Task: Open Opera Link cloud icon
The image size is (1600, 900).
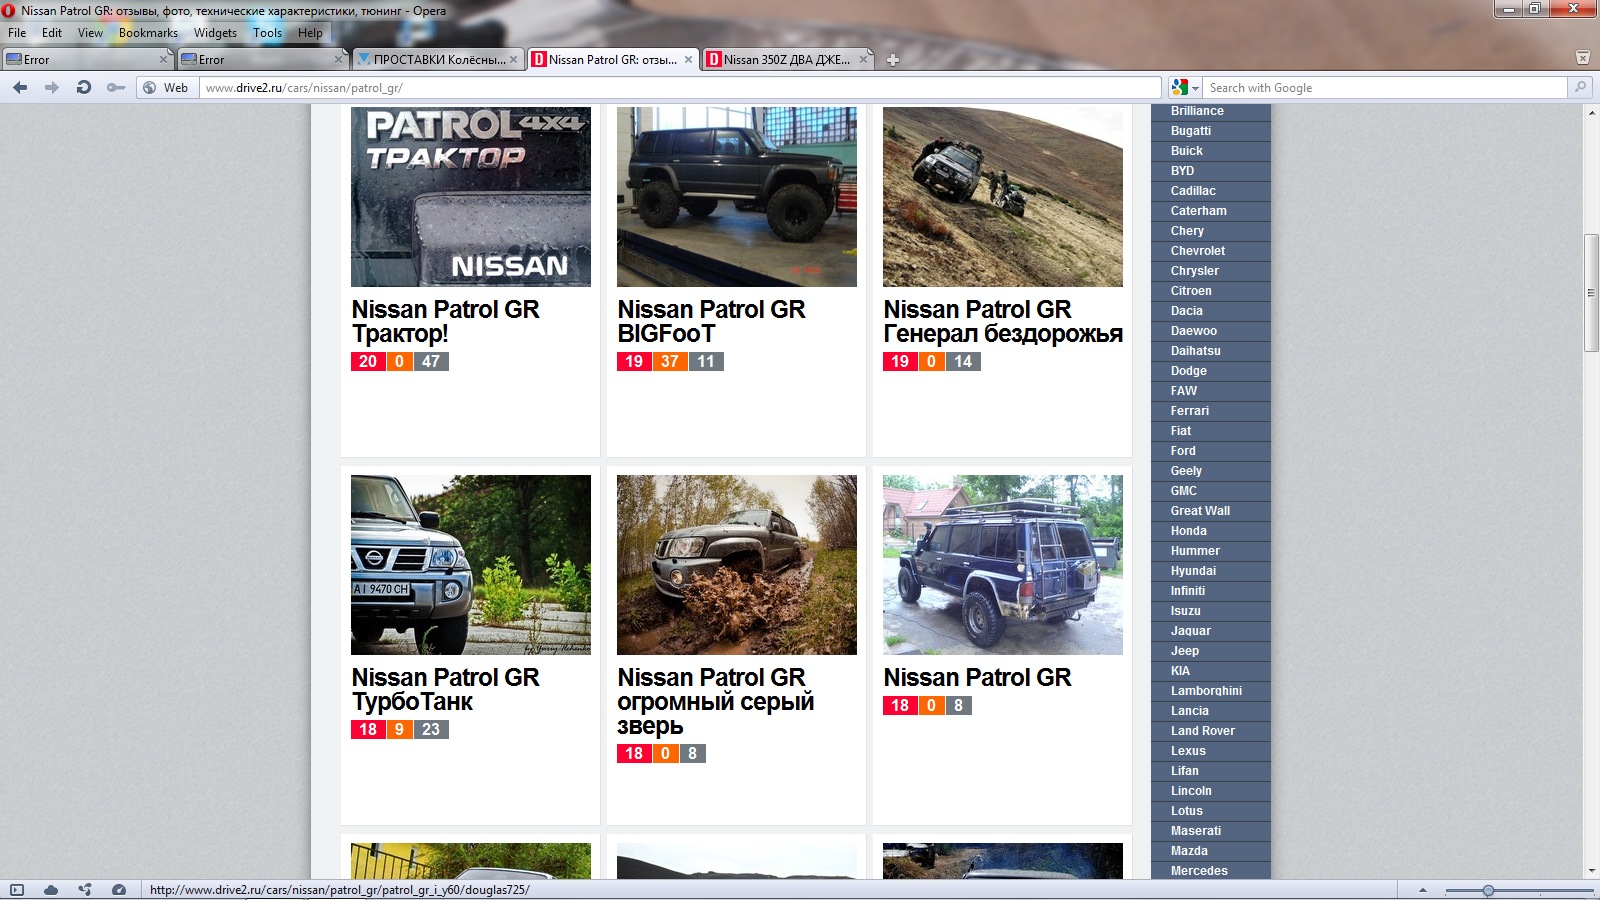Action: point(51,890)
